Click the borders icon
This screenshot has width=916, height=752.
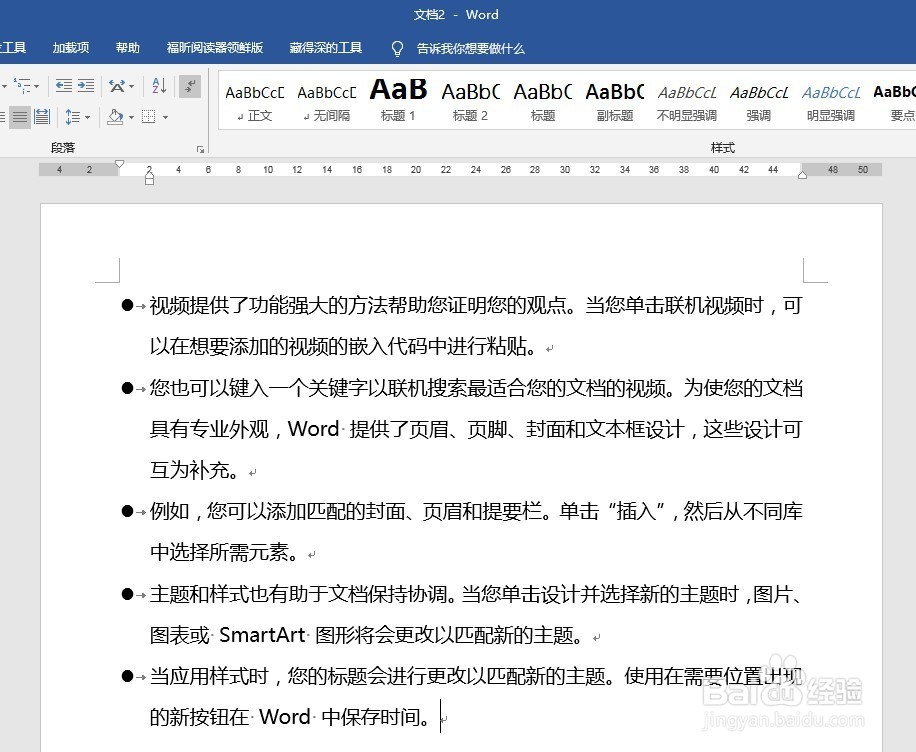[149, 117]
